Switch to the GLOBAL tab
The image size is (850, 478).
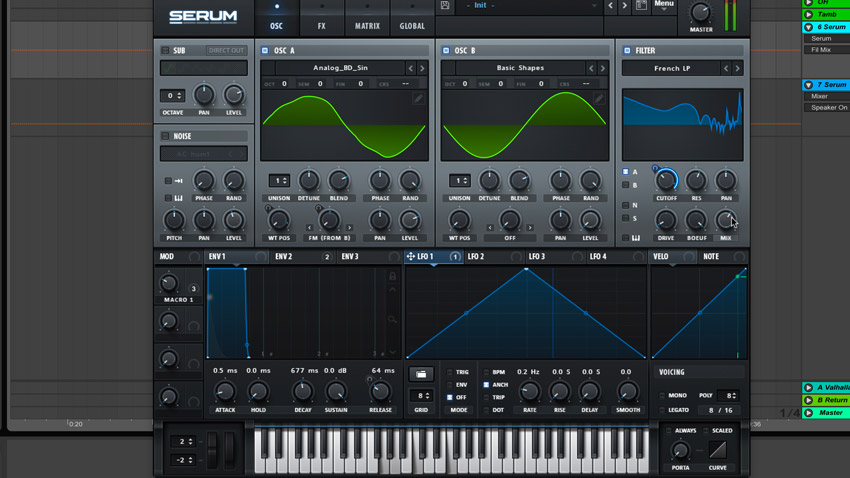click(412, 18)
